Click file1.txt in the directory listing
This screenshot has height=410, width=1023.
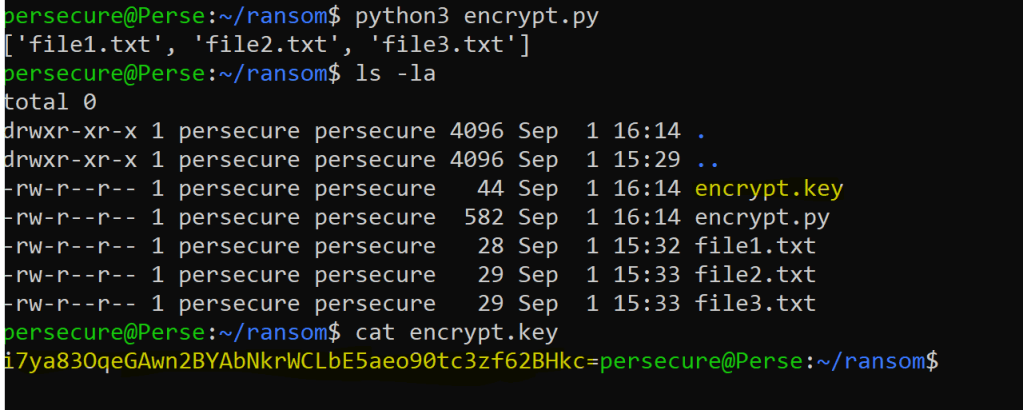click(754, 246)
